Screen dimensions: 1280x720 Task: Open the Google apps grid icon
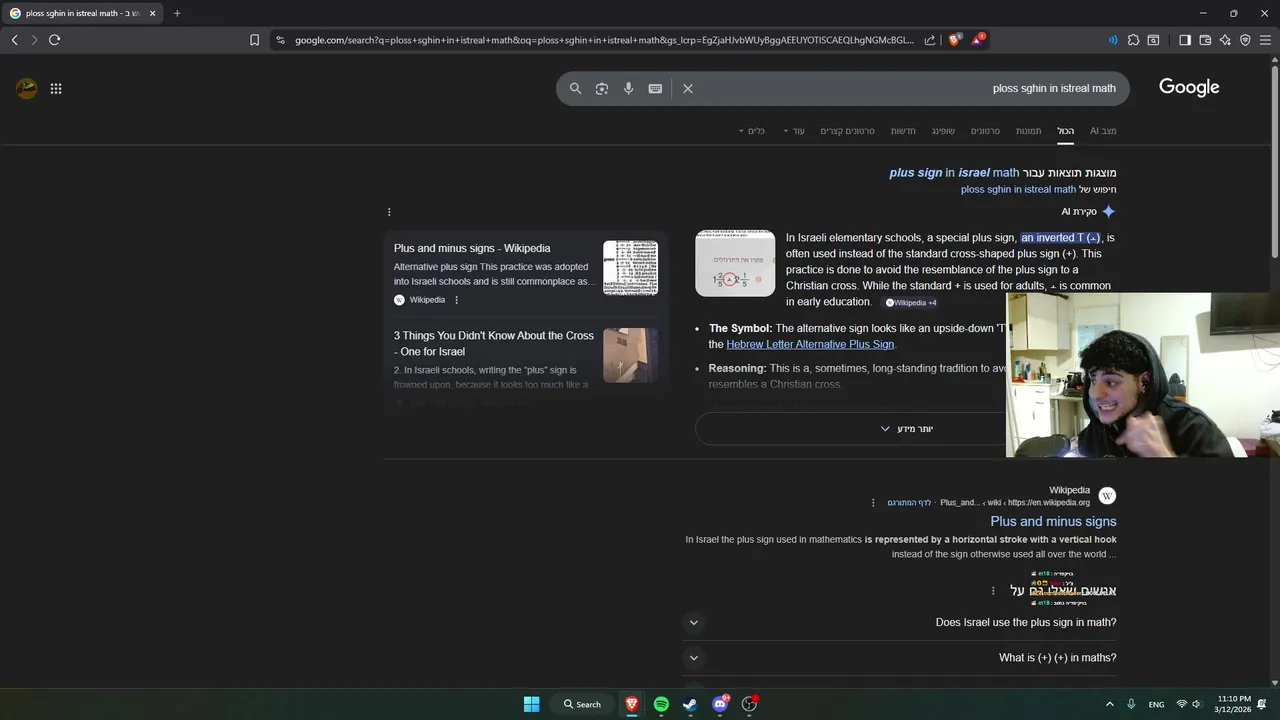56,88
